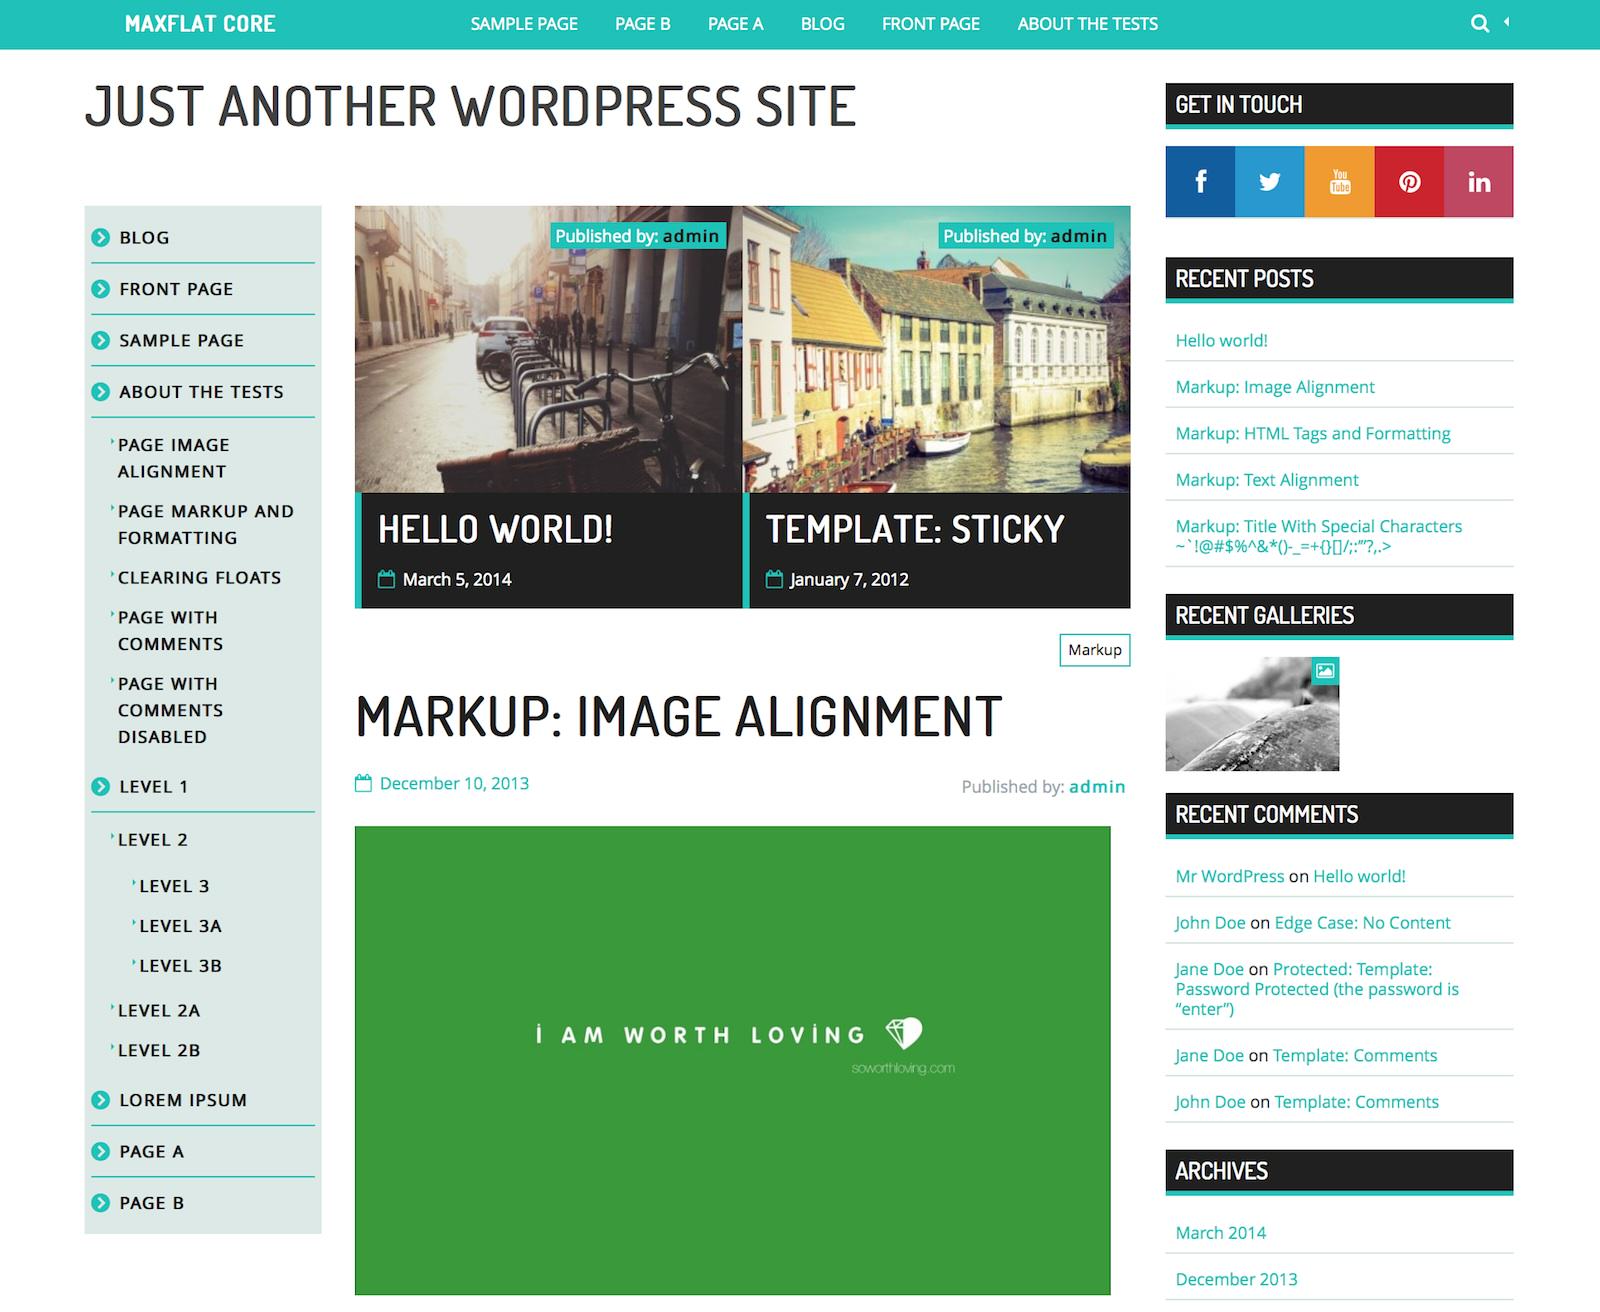The width and height of the screenshot is (1600, 1312).
Task: Open search with the magnifier icon
Action: pos(1480,24)
